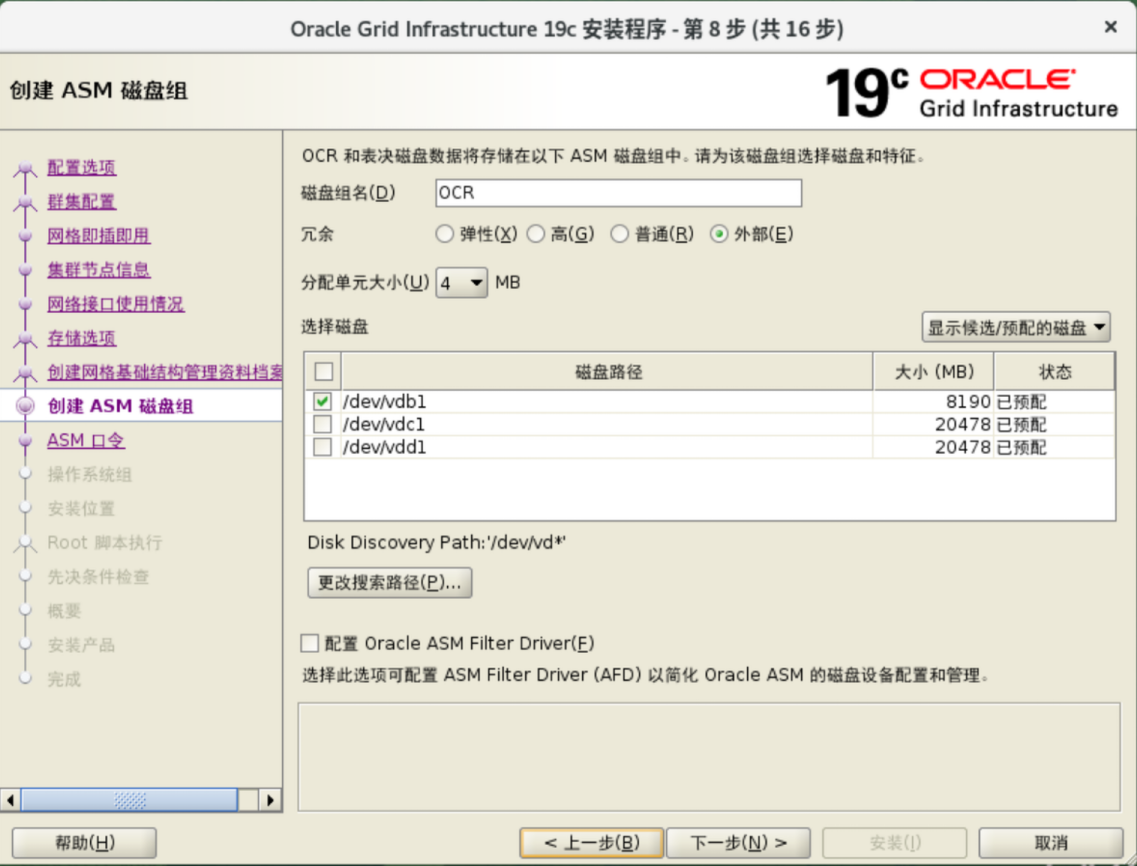Screen dimensions: 1137x866
Task: Close the installer window with X
Action: [1110, 28]
